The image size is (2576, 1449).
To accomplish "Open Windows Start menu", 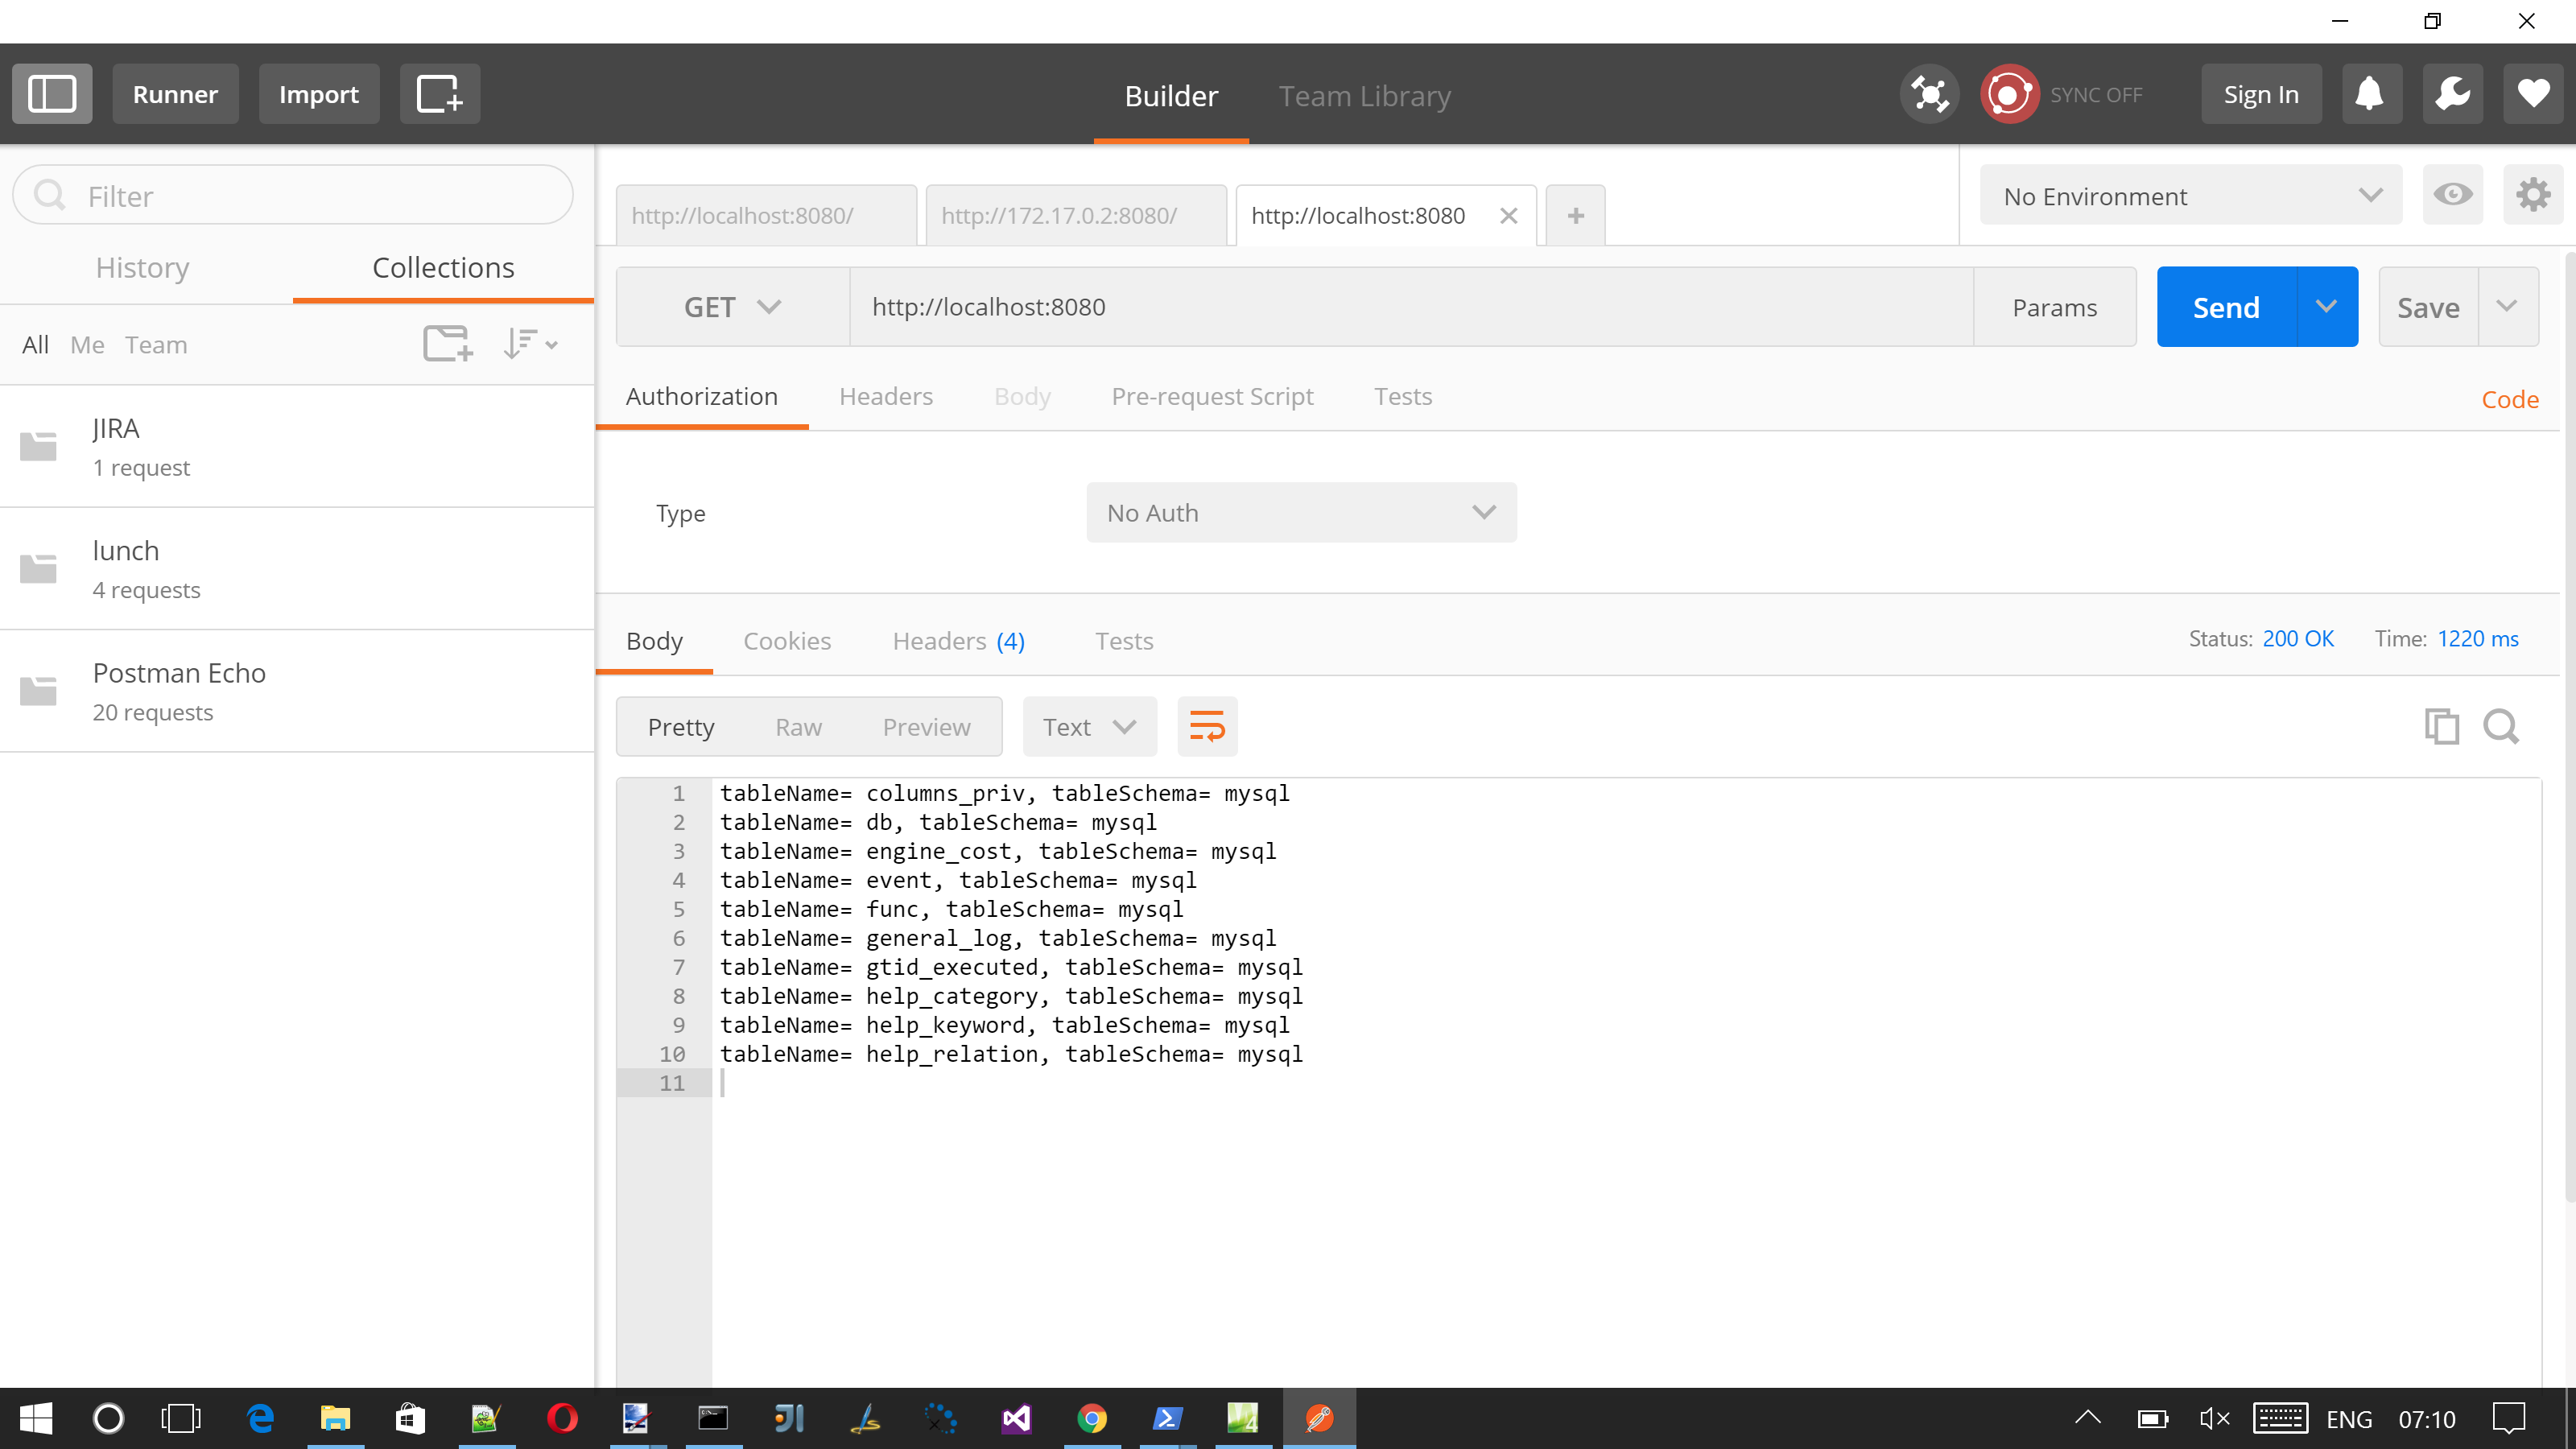I will pos(36,1418).
